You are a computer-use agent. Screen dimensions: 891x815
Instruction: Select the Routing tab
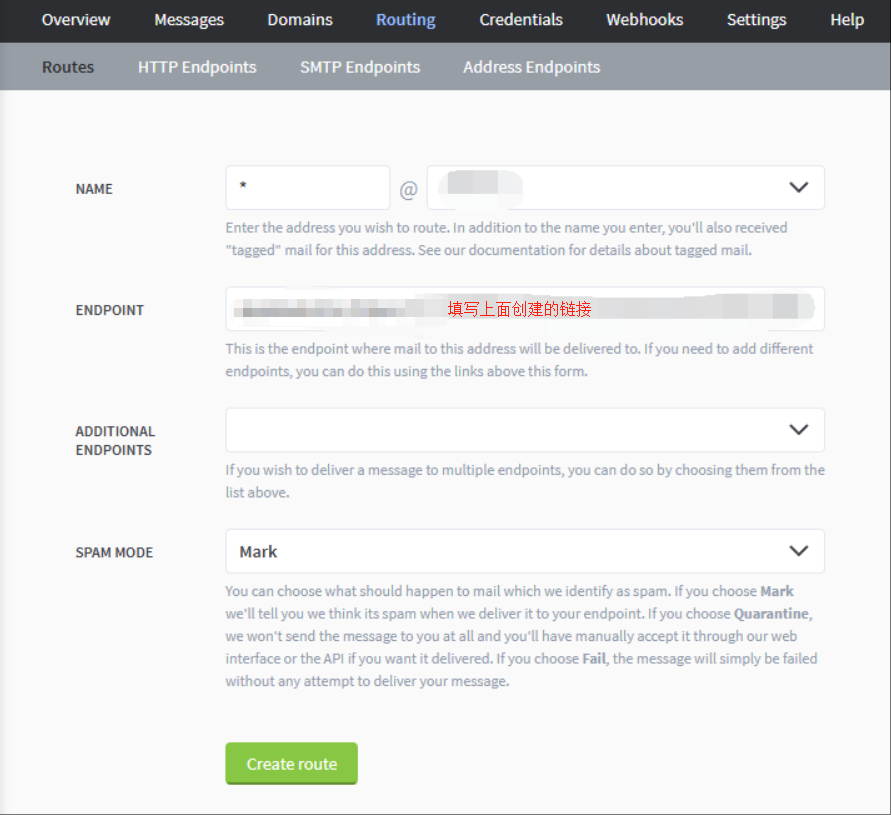coord(405,20)
